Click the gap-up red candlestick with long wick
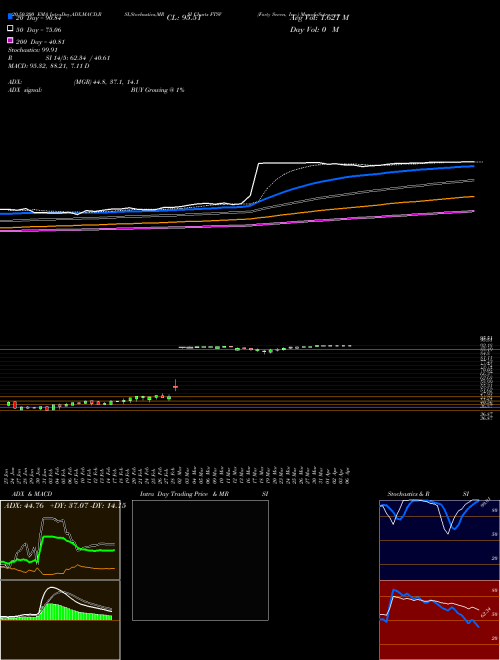Screen dimensions: 500x660 point(176,385)
